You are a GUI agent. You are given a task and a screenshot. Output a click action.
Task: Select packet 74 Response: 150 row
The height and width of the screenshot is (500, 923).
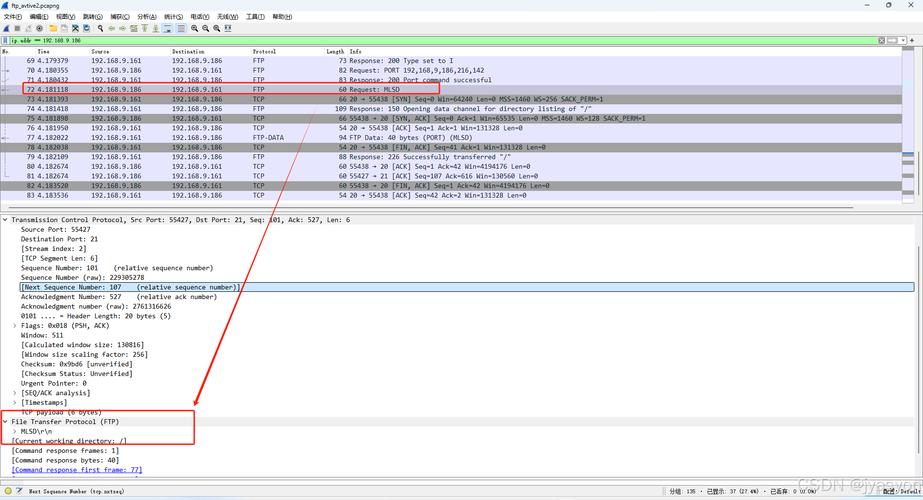point(451,108)
